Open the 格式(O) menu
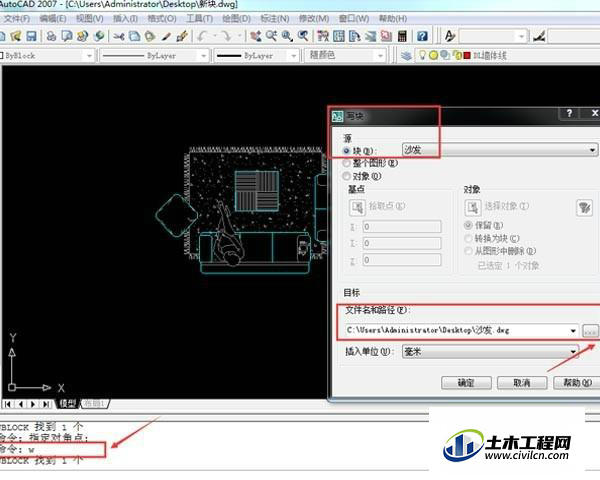 pos(161,18)
